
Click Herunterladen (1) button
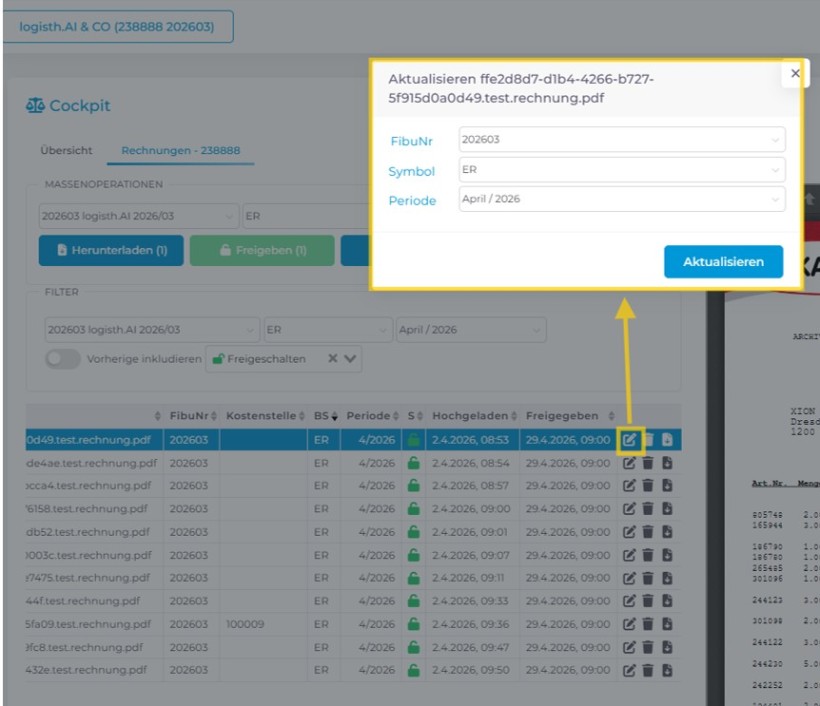click(x=111, y=250)
